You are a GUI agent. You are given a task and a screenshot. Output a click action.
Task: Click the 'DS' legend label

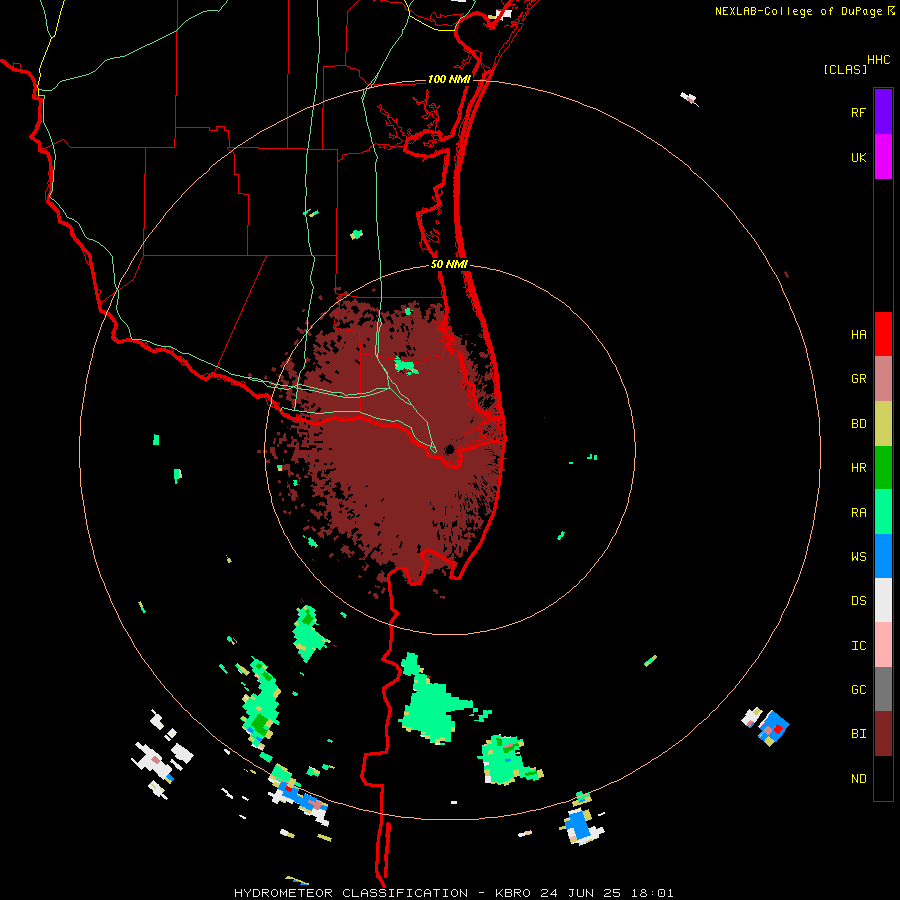858,601
